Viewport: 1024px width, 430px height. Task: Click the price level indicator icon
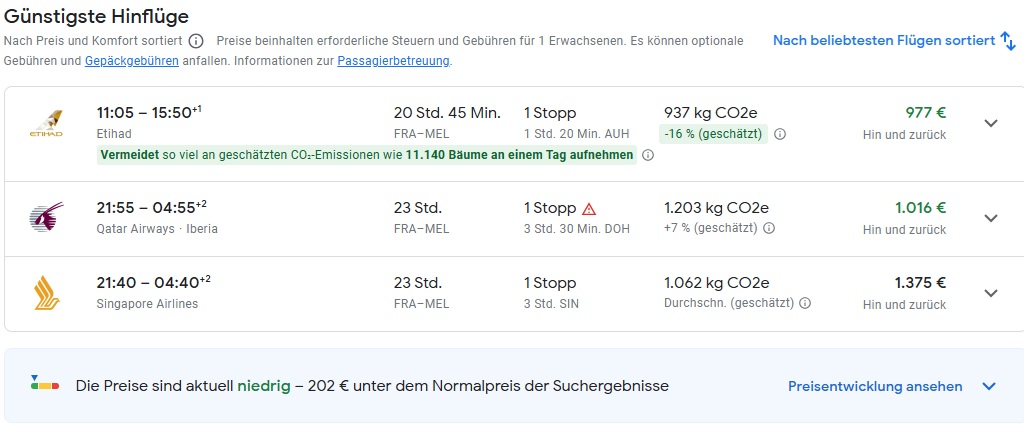click(46, 385)
